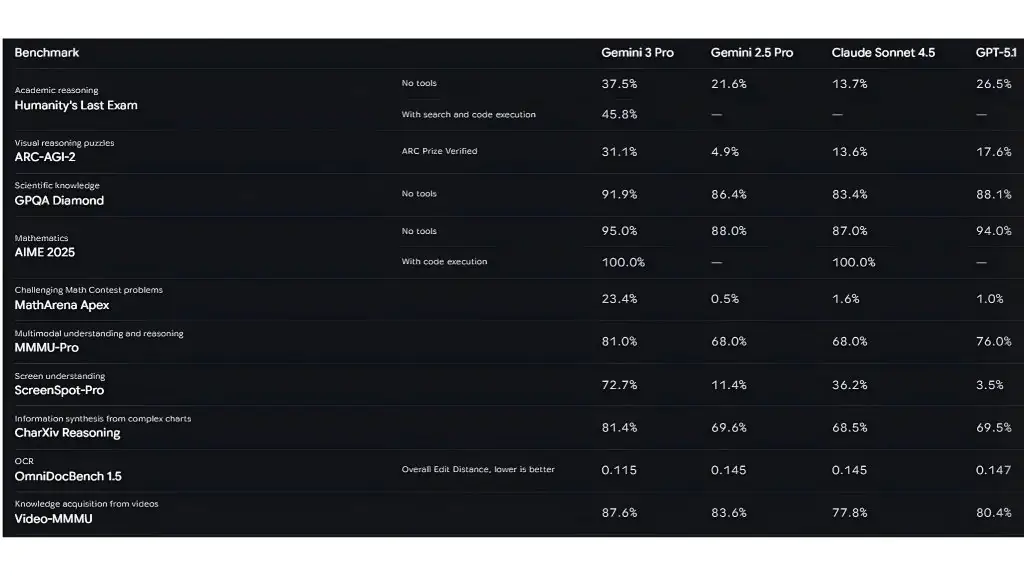
Task: Click the 'Overall Edit Distance, lower is better' note
Action: tap(478, 469)
